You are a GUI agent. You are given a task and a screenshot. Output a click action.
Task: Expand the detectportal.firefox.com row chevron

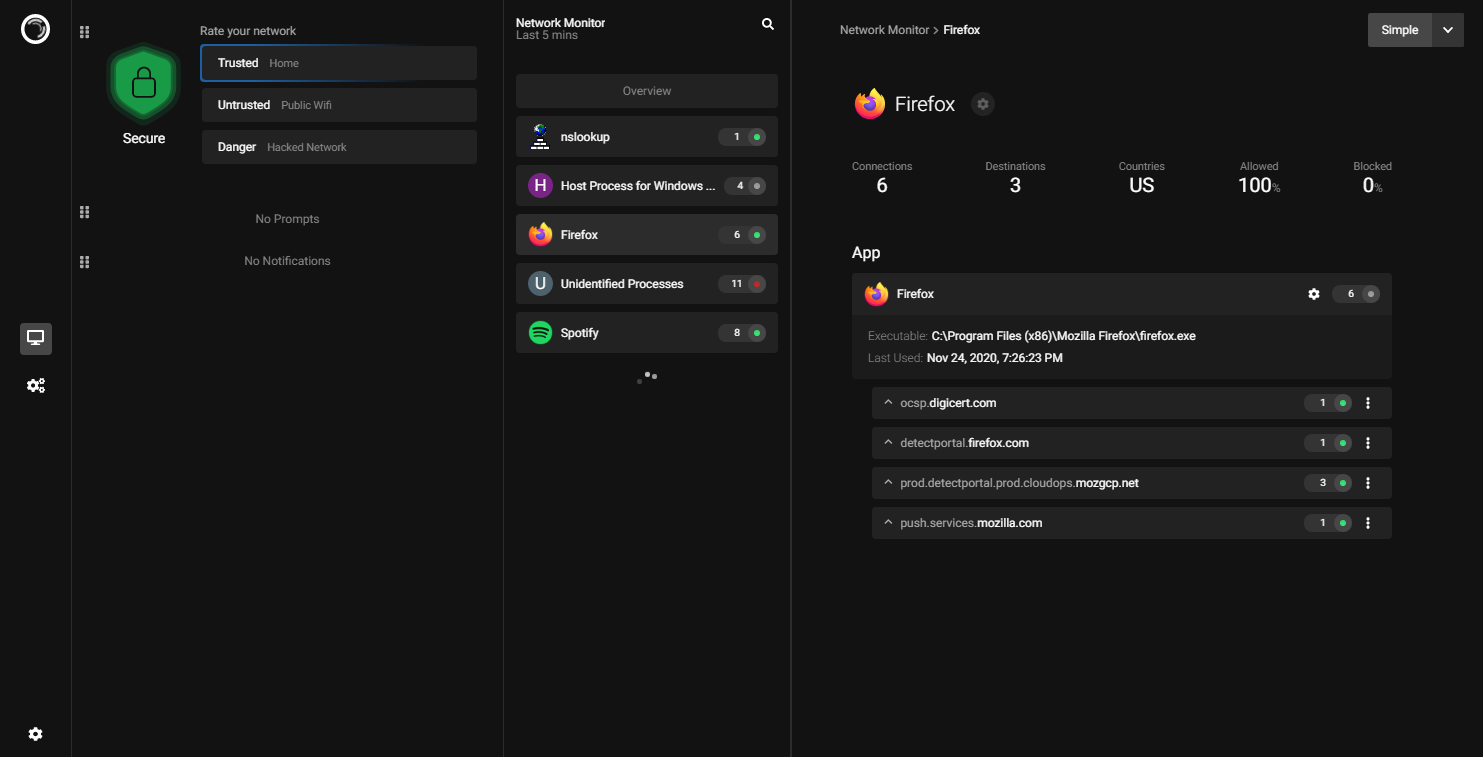[x=887, y=442]
